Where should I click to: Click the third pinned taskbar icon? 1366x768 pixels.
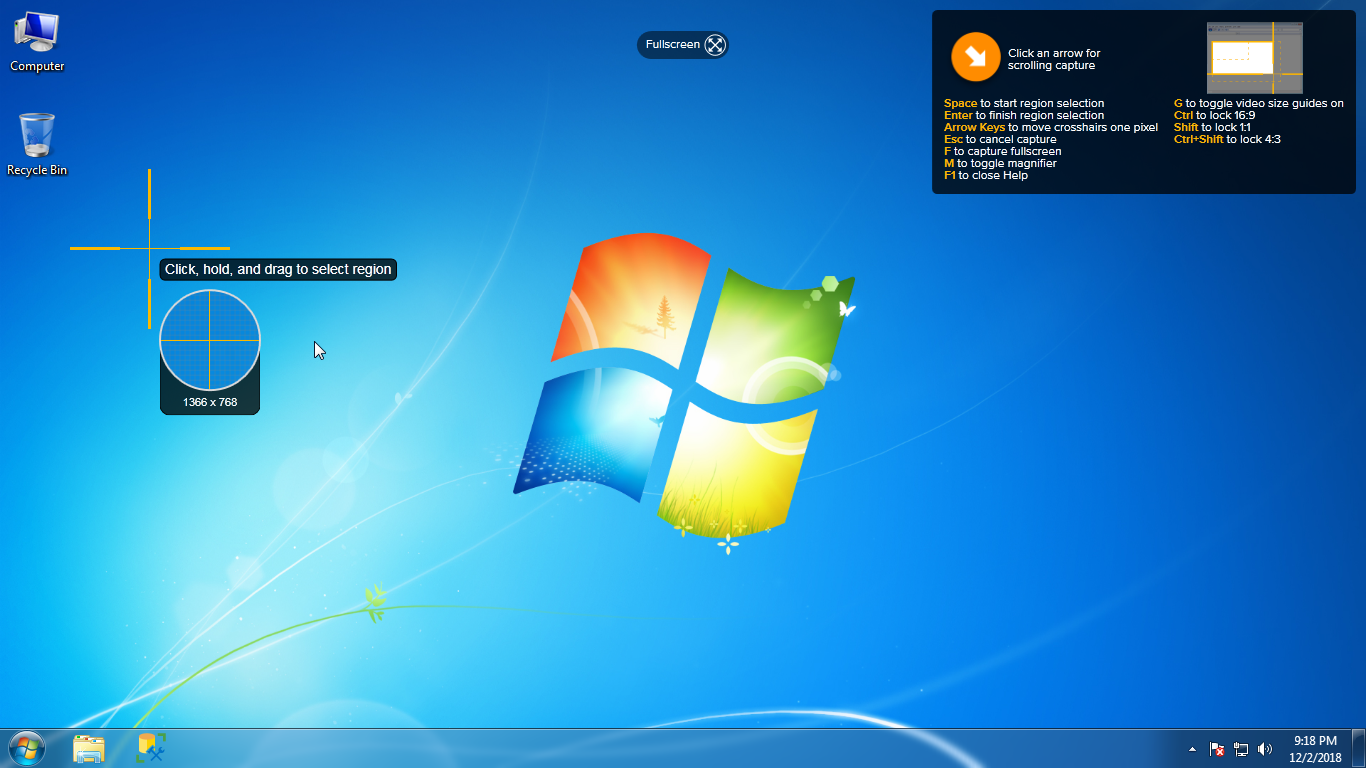[151, 748]
